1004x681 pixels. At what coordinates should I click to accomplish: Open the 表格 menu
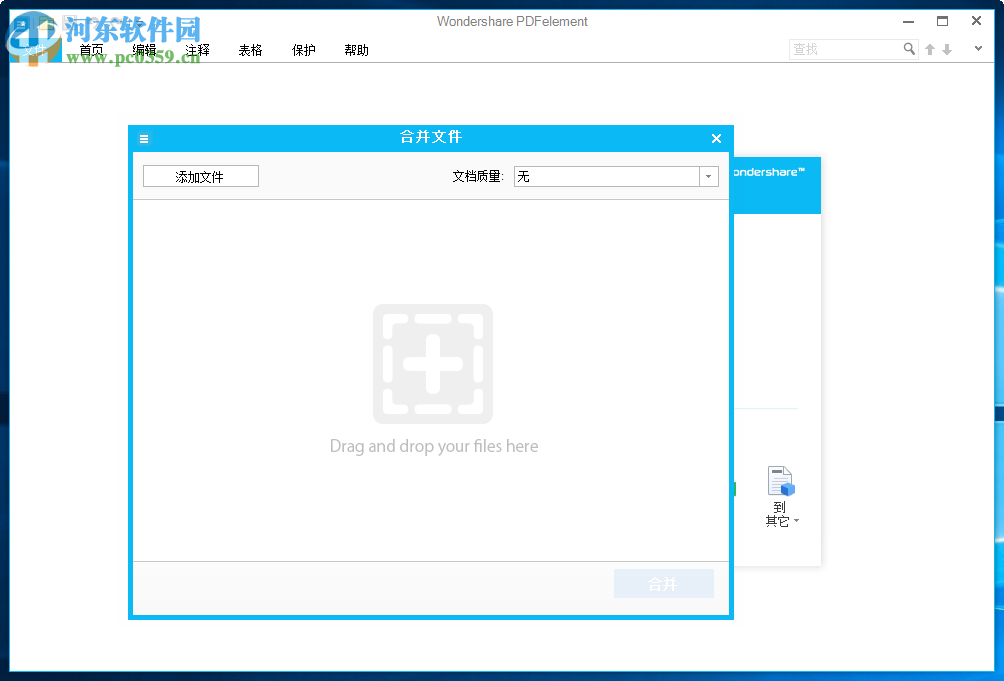pyautogui.click(x=250, y=50)
